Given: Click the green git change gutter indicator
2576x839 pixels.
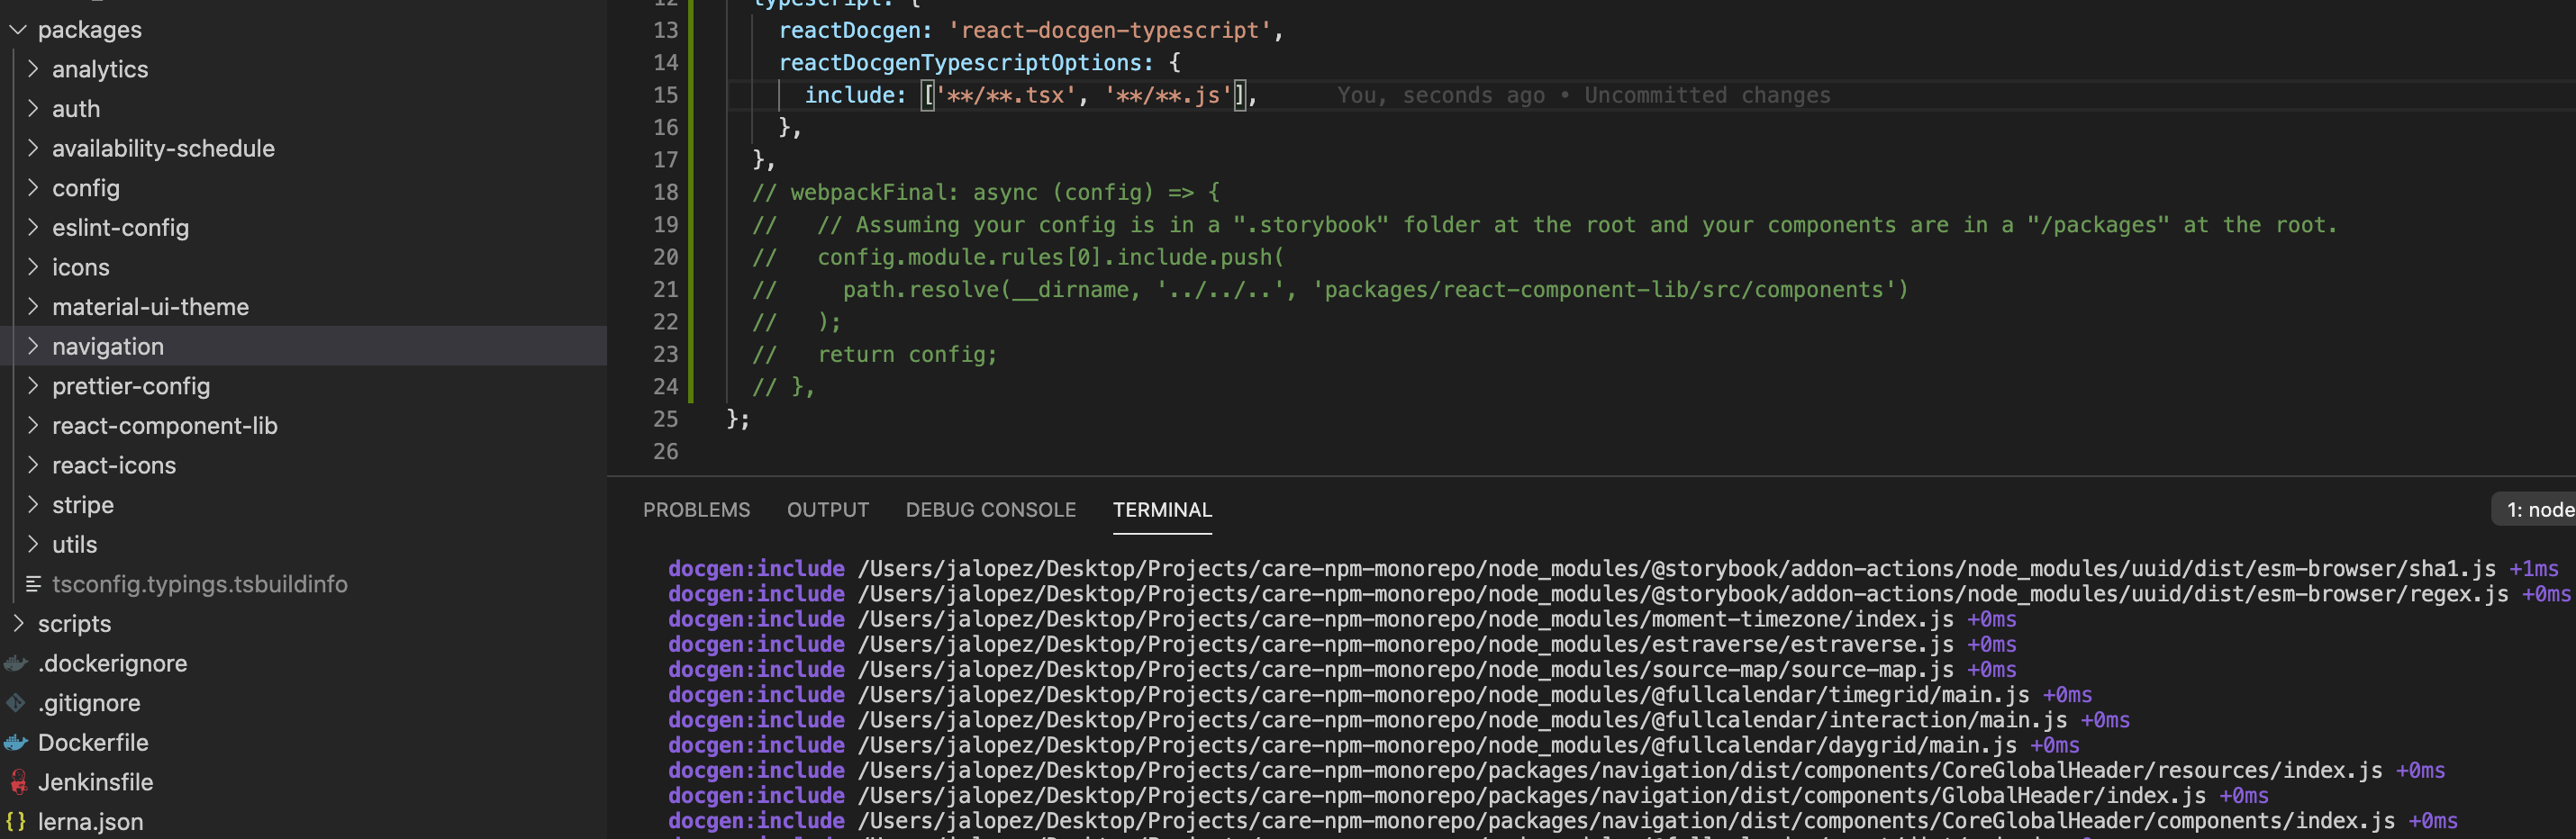Looking at the screenshot, I should (692, 200).
